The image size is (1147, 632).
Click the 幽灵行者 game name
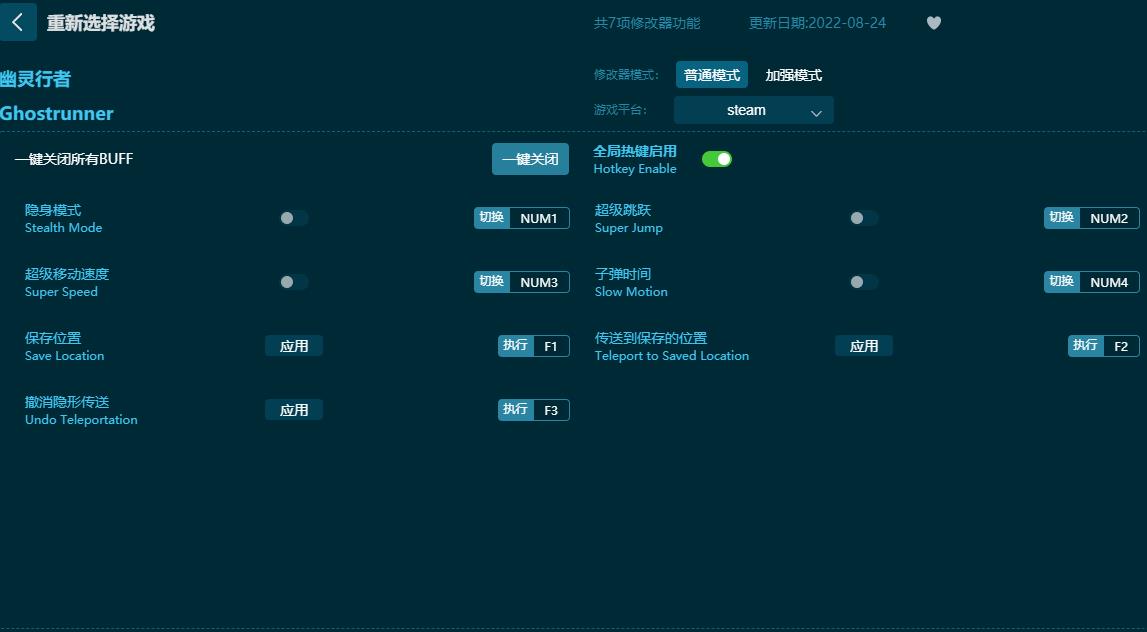[x=35, y=78]
